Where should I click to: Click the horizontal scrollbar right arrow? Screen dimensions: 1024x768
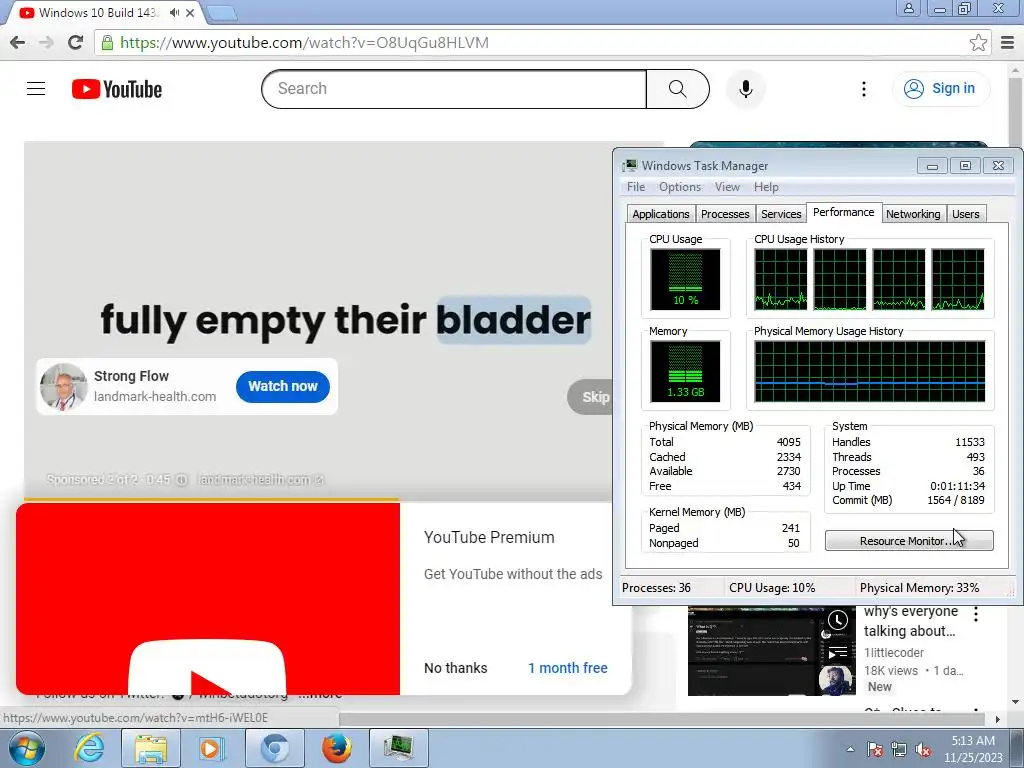point(997,719)
